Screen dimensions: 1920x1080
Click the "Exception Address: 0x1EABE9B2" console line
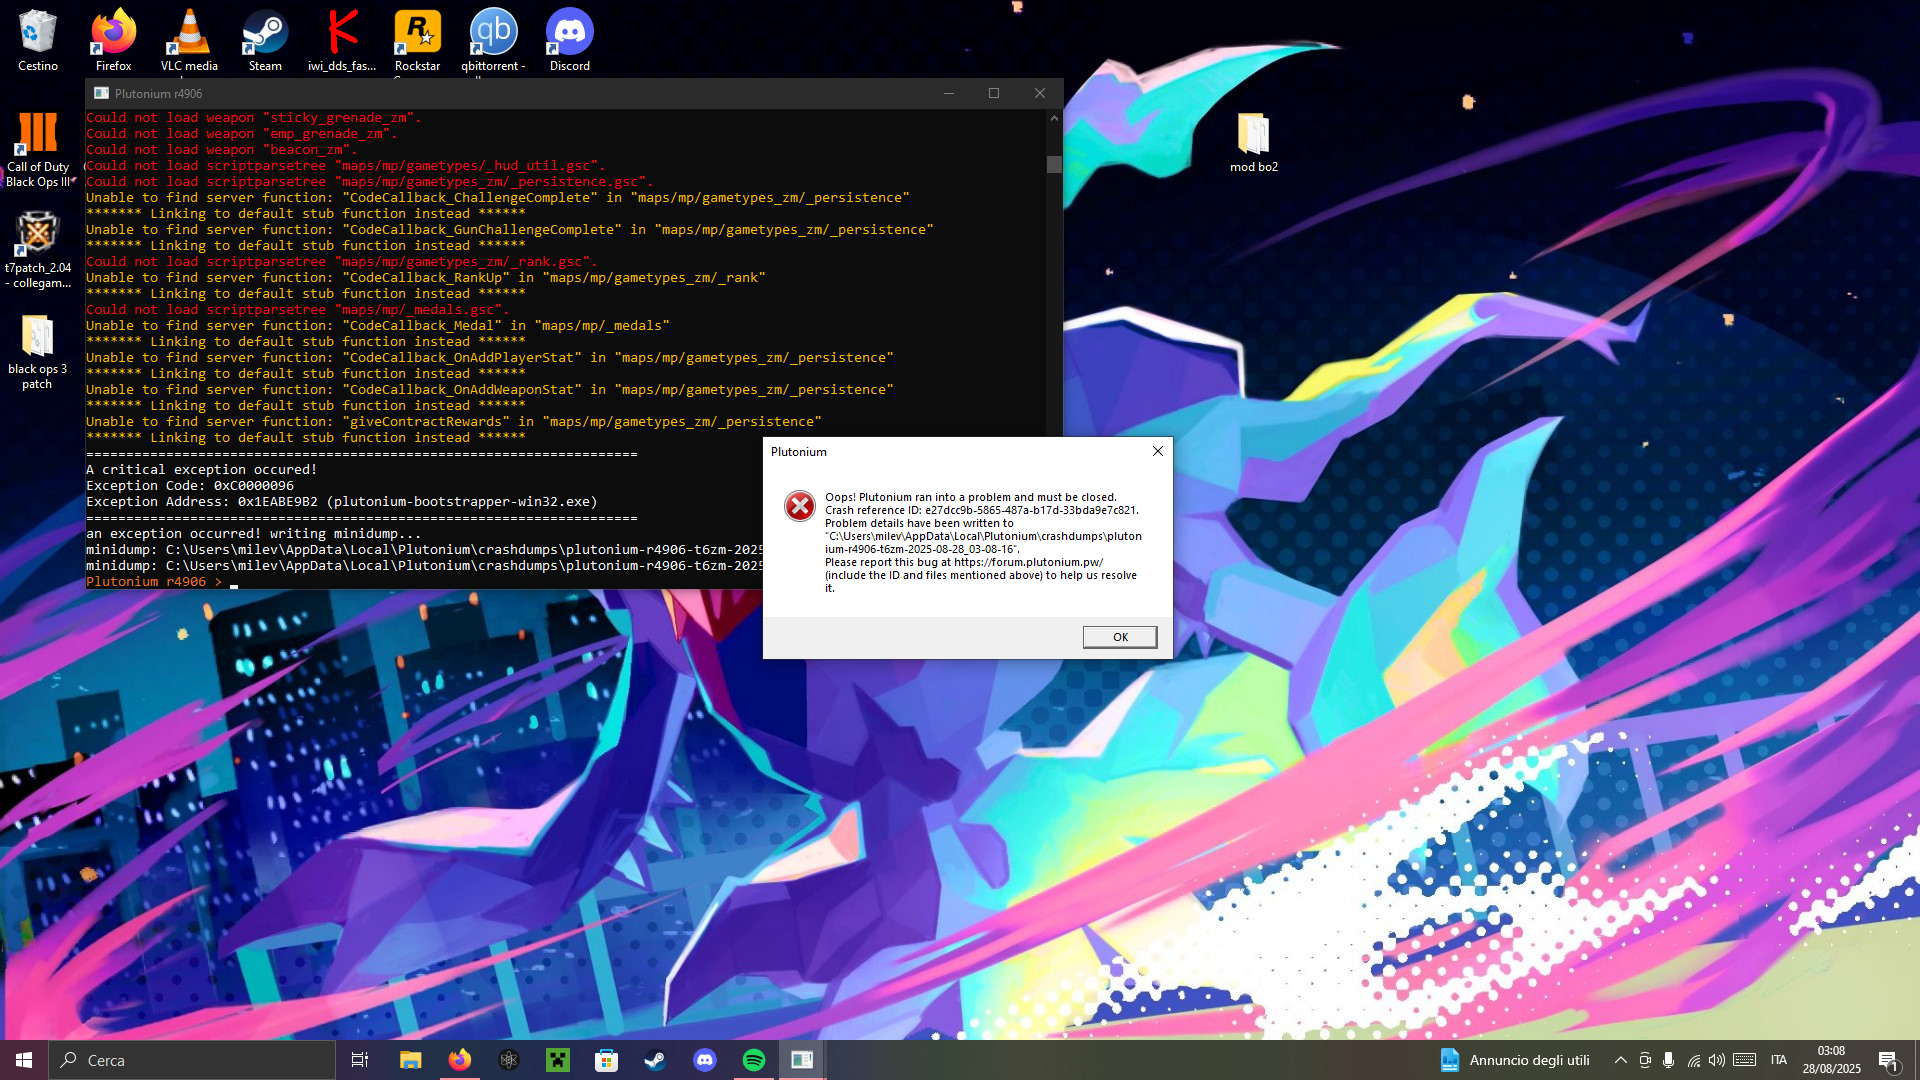pyautogui.click(x=341, y=502)
